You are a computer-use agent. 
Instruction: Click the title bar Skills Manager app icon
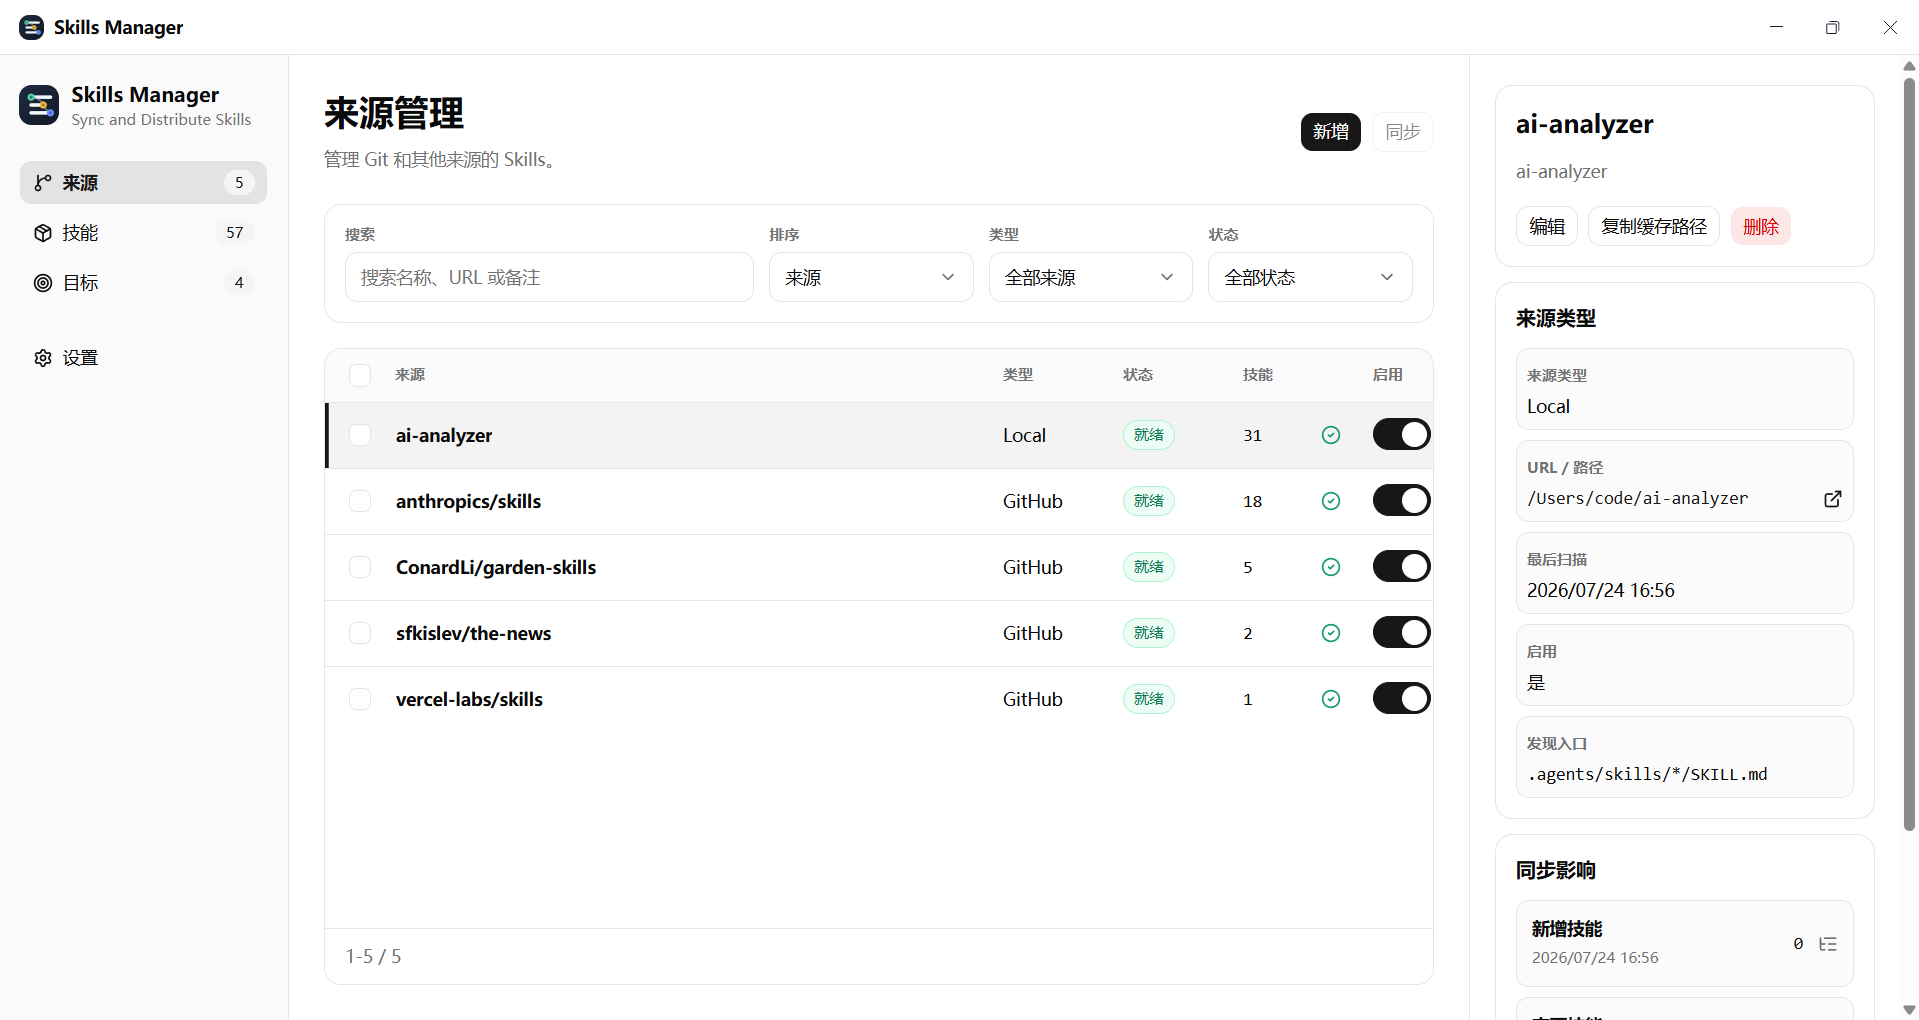pyautogui.click(x=31, y=27)
